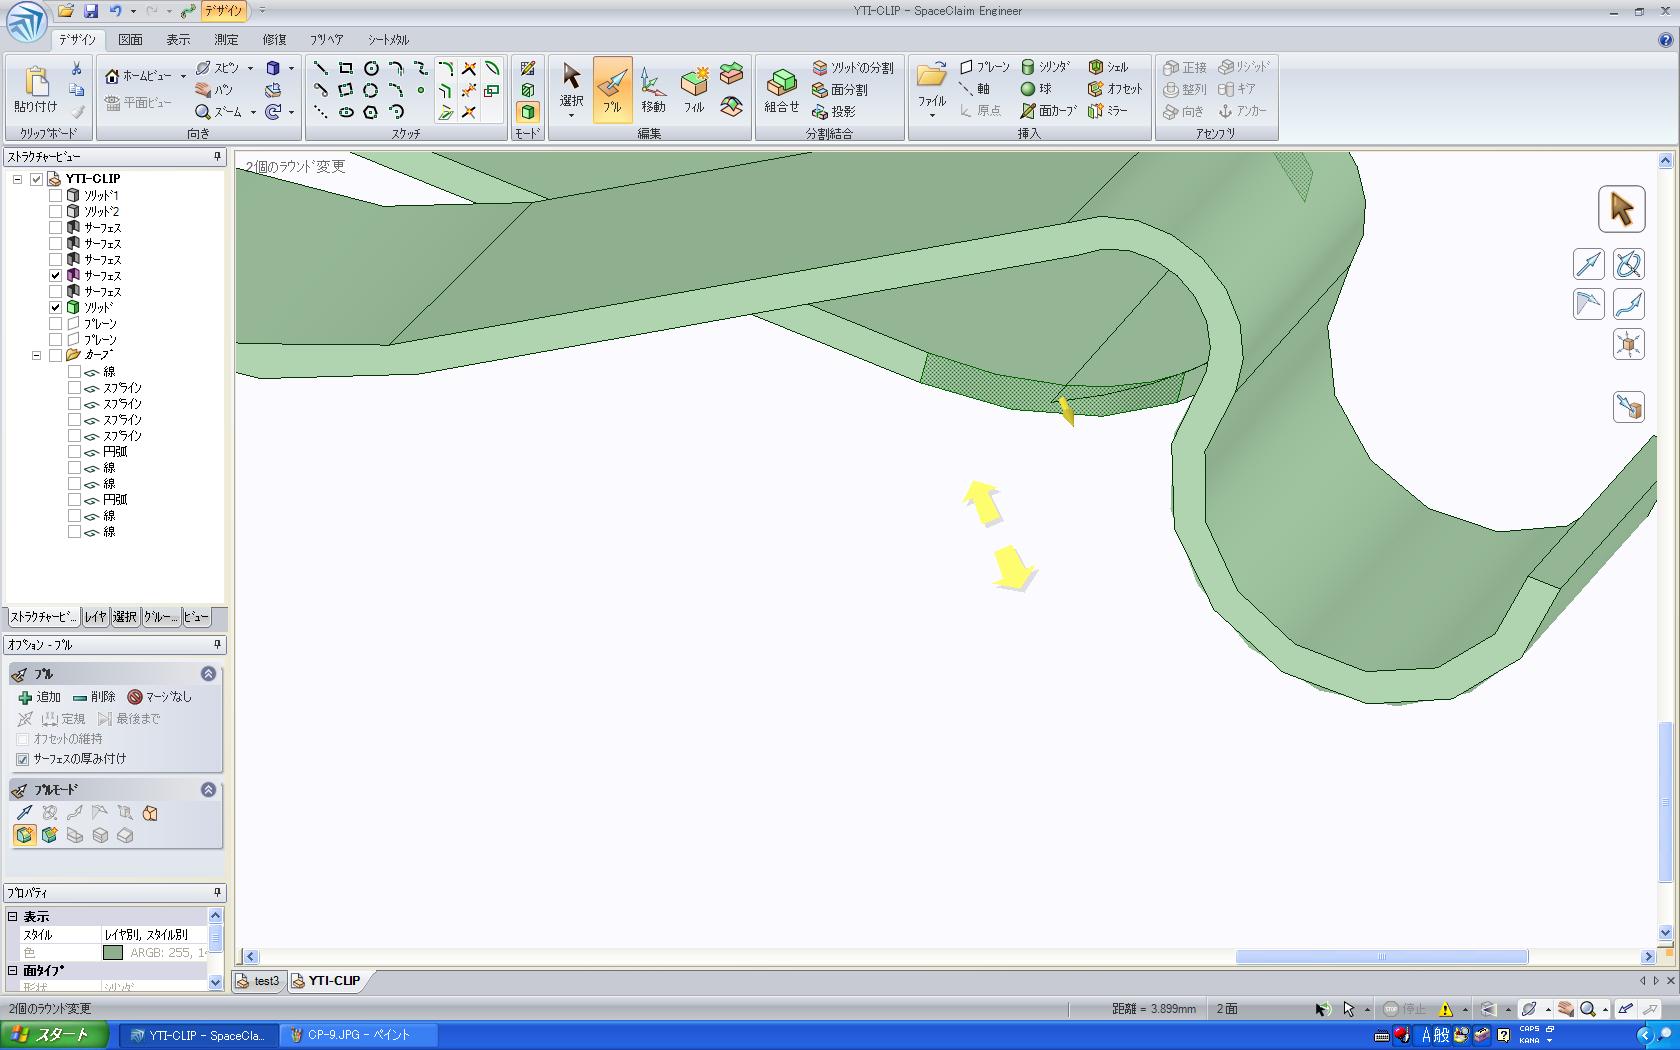Check the ソリッド1 visibility checkbox

(56, 196)
